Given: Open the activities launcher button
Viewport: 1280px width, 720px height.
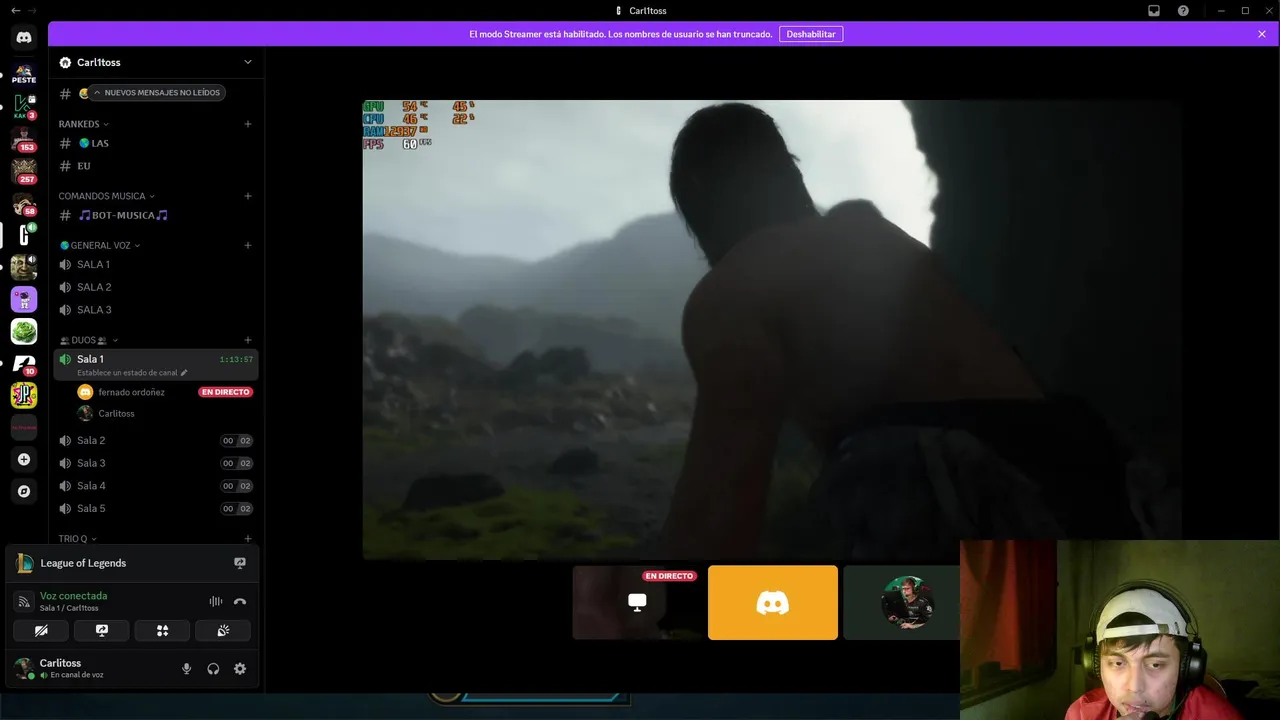Looking at the screenshot, I should 162,630.
